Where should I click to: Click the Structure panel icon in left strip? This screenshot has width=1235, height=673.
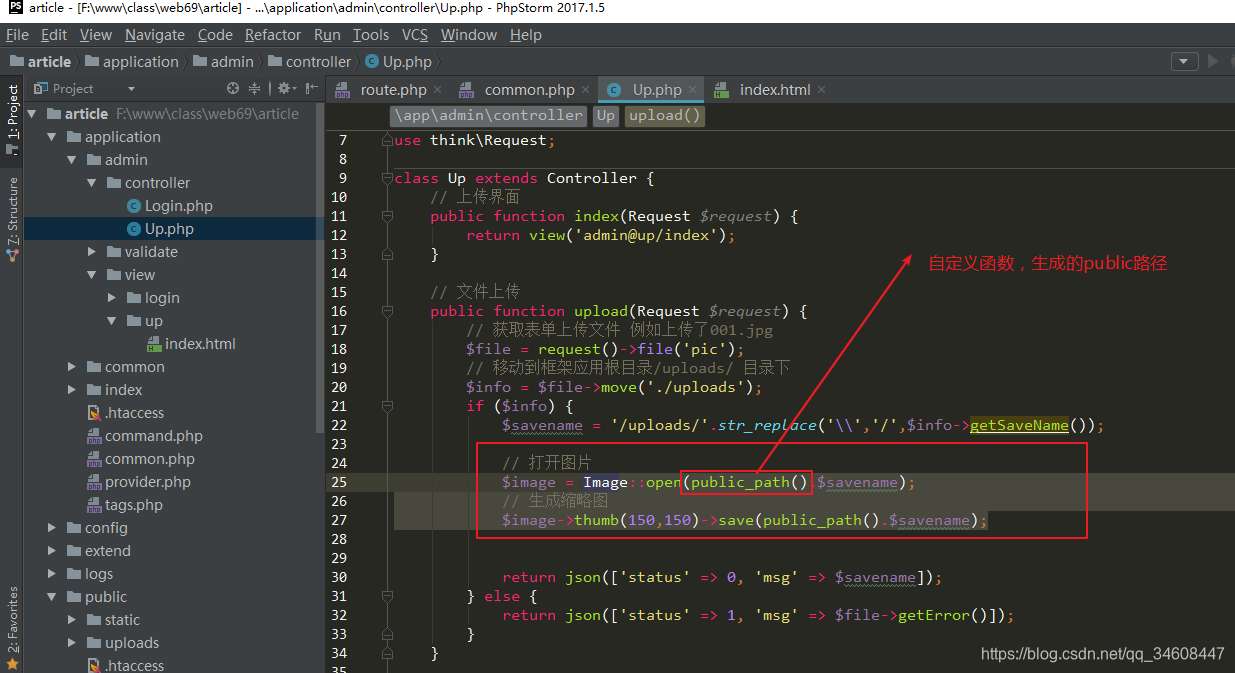click(12, 255)
